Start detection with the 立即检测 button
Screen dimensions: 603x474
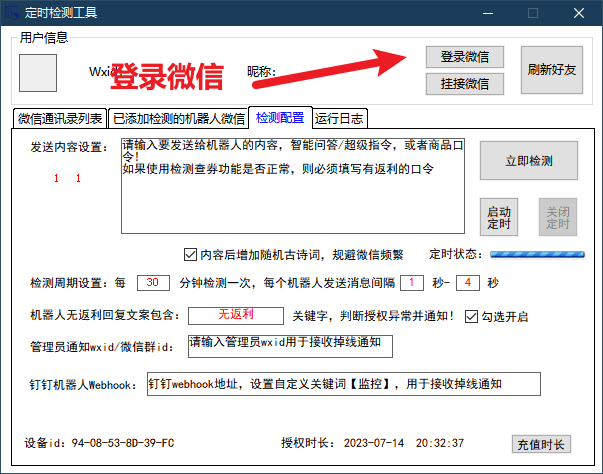pyautogui.click(x=528, y=160)
